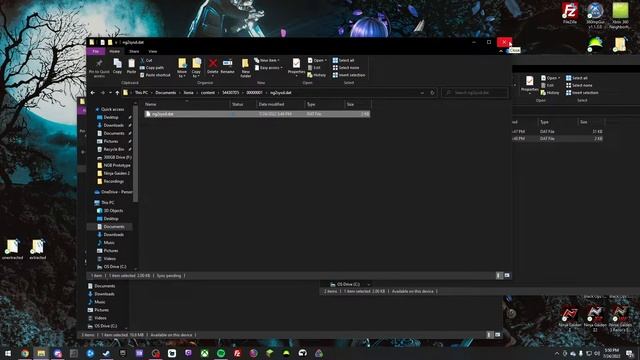
Task: Open the Easy access dropdown
Action: point(269,68)
